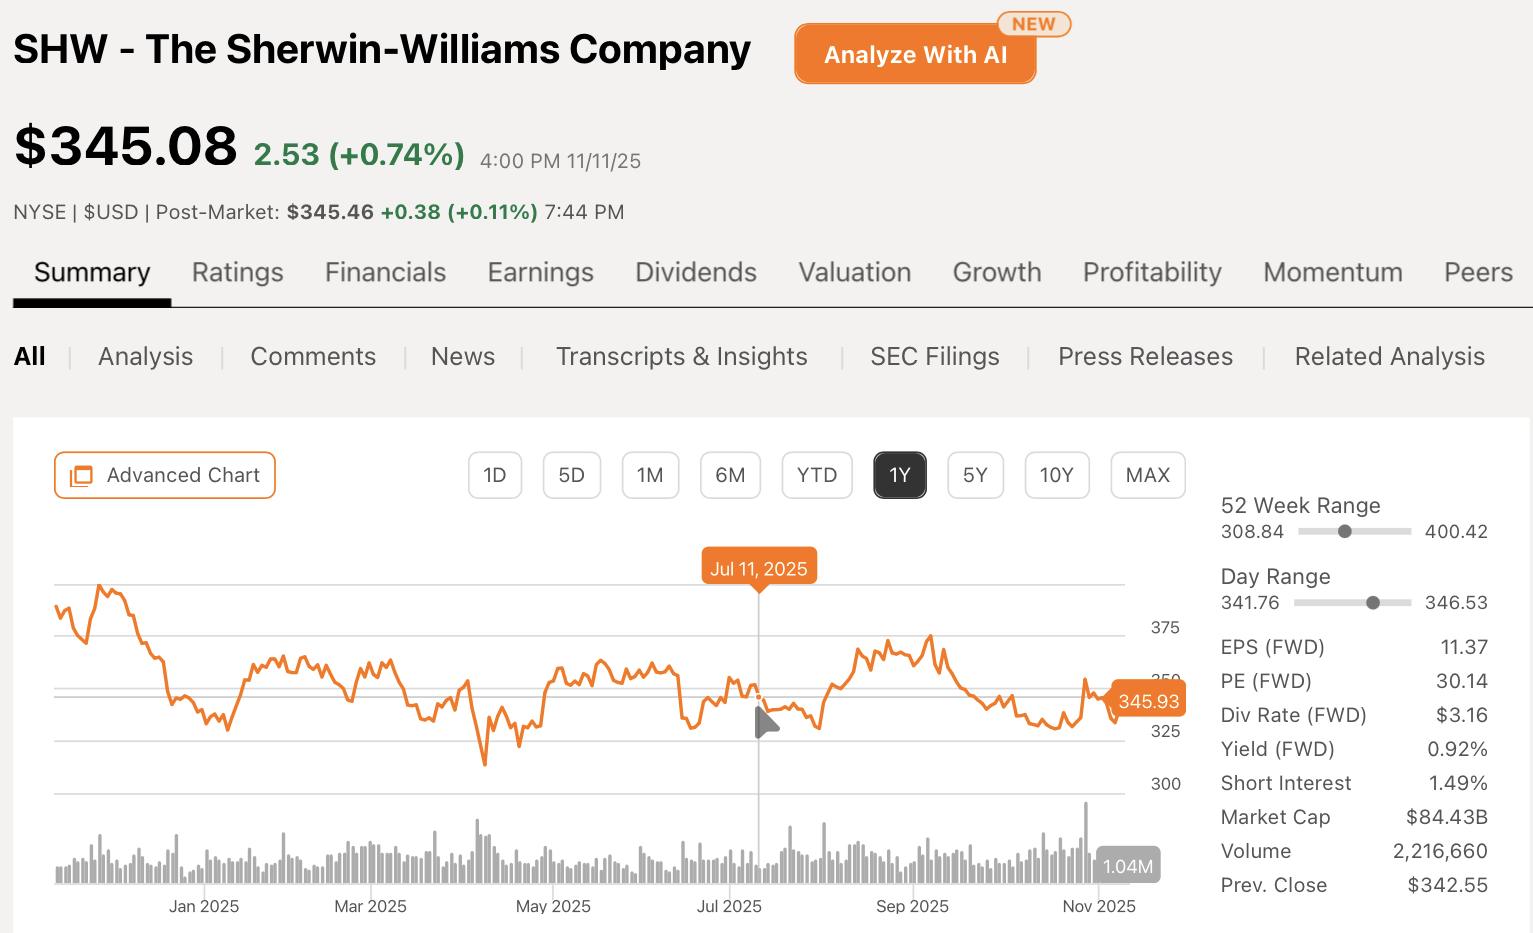Show Transcripts & Insights

[682, 356]
